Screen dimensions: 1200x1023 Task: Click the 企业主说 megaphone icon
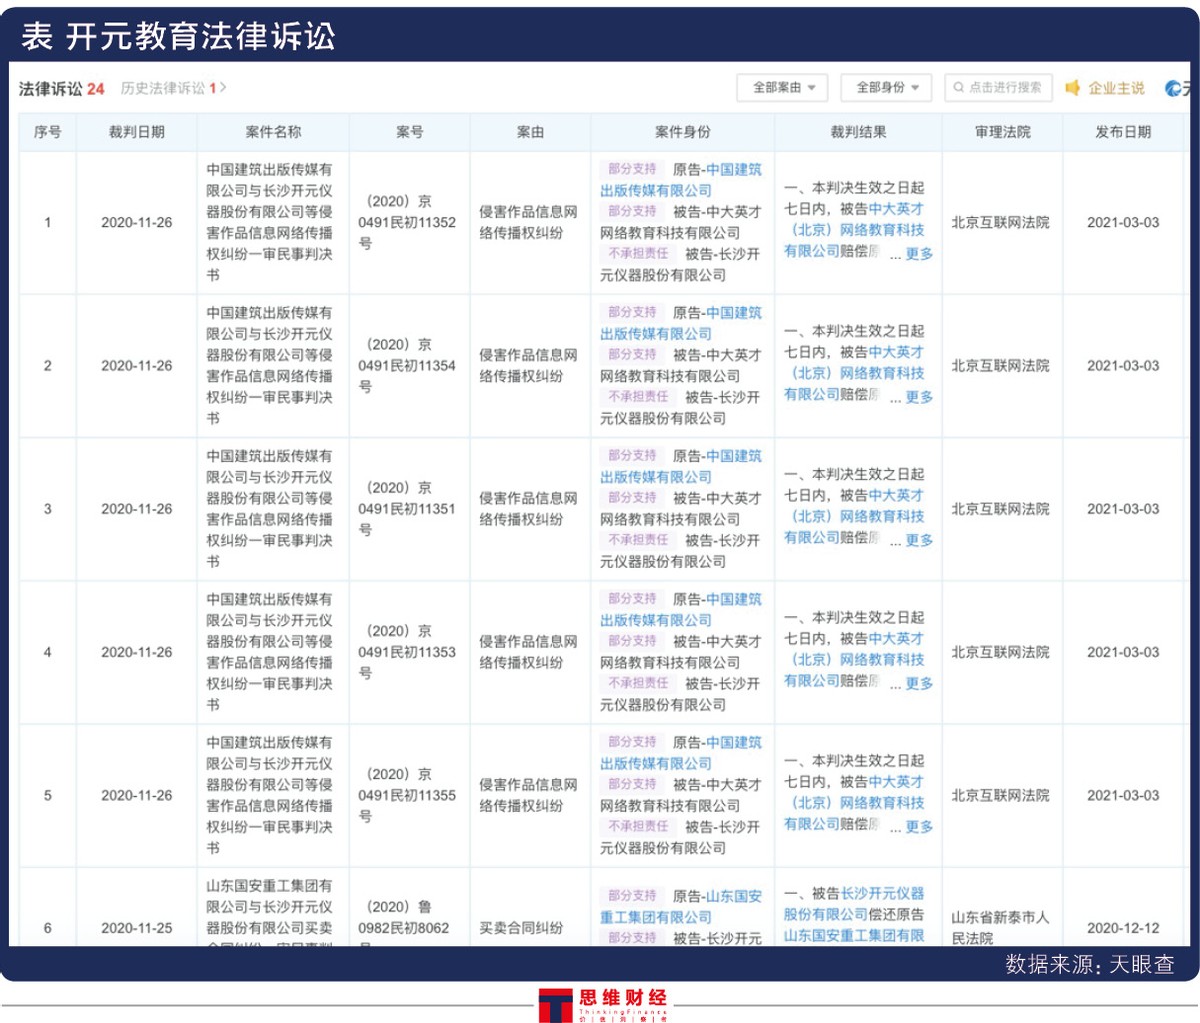tap(1072, 88)
